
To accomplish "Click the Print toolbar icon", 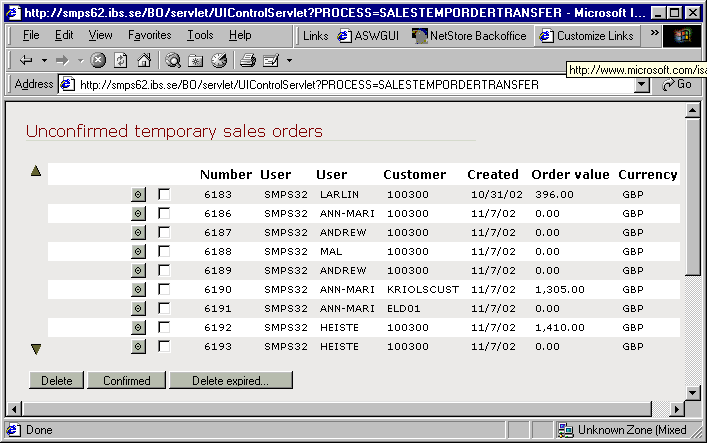I will tap(248, 60).
